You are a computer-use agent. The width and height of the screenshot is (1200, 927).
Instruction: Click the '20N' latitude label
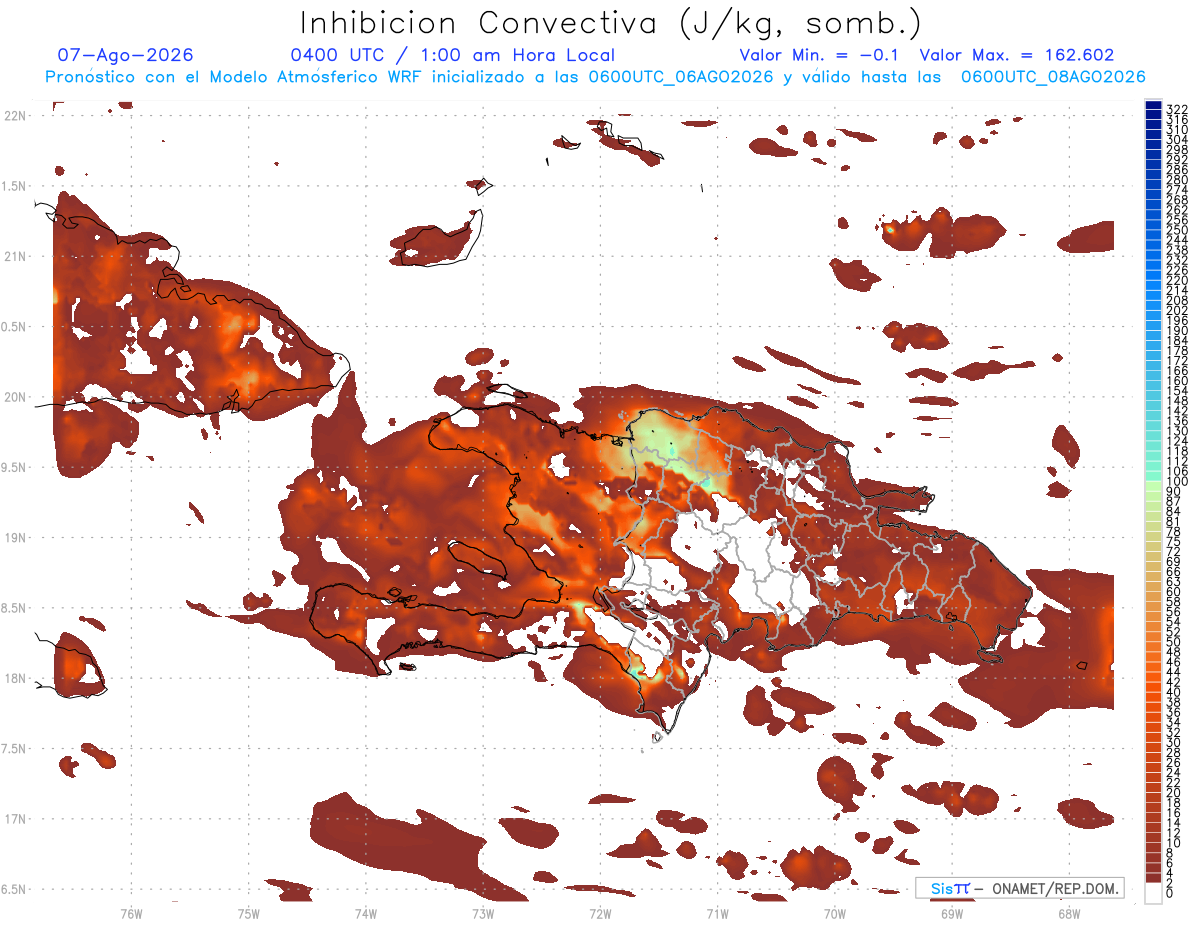pyautogui.click(x=14, y=397)
